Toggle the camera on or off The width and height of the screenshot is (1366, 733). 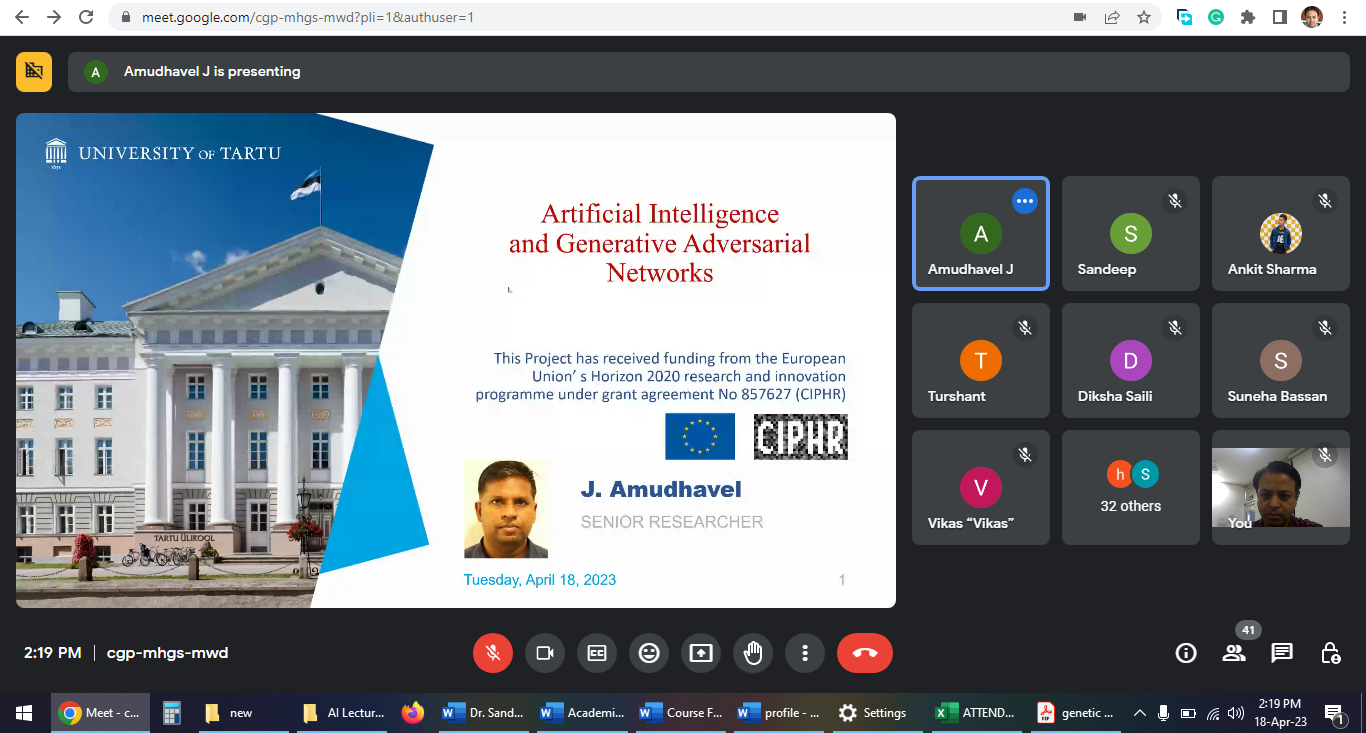click(x=545, y=653)
